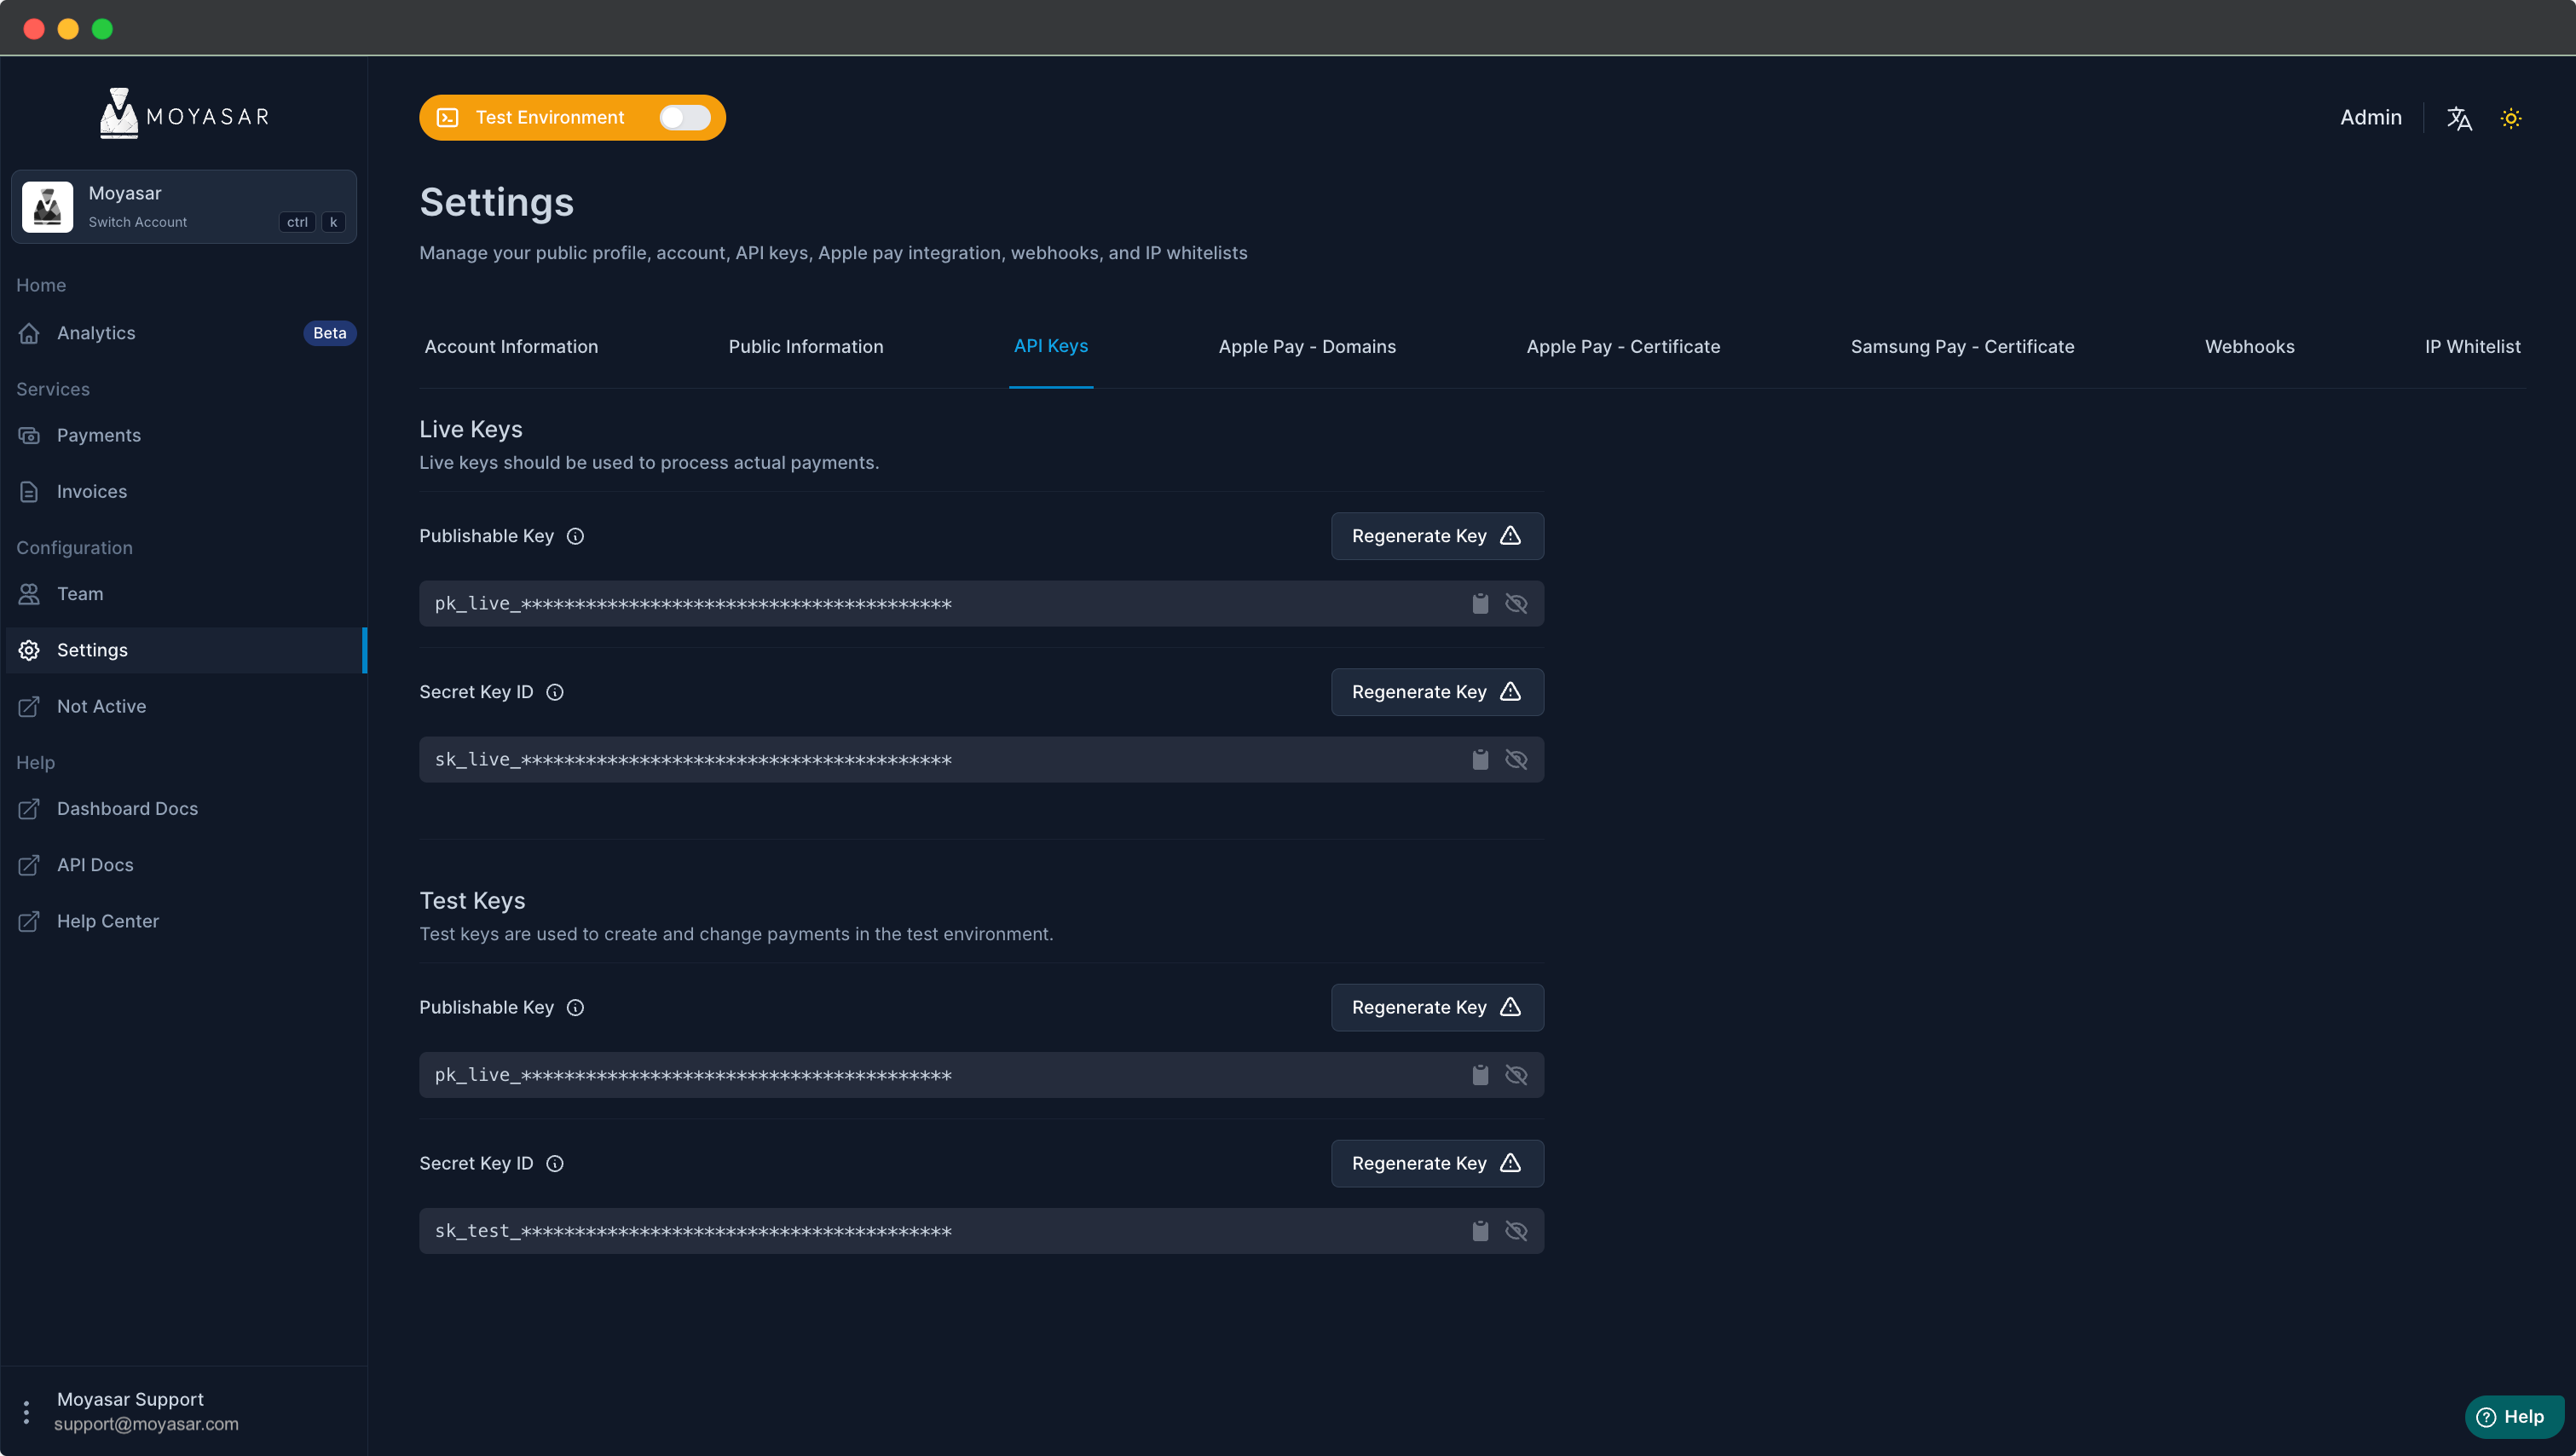This screenshot has width=2576, height=1456.
Task: Open the Help chat widget
Action: (2513, 1416)
